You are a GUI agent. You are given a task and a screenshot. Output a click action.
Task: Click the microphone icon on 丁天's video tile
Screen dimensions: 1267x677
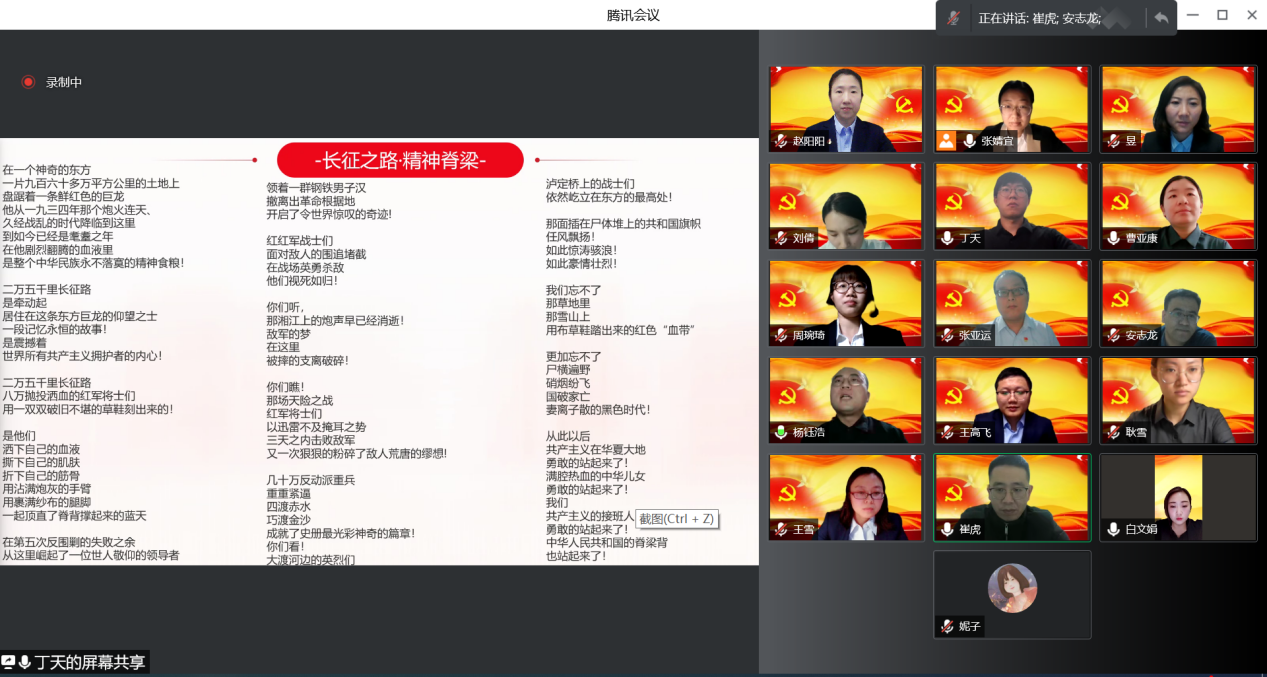946,238
